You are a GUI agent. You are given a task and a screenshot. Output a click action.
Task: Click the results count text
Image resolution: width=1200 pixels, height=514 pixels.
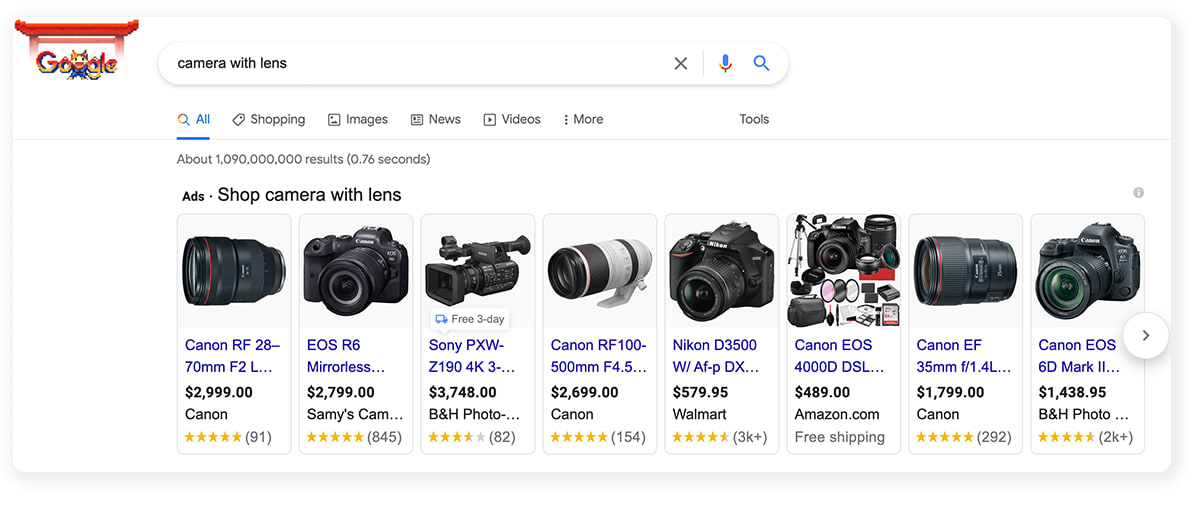(x=303, y=159)
